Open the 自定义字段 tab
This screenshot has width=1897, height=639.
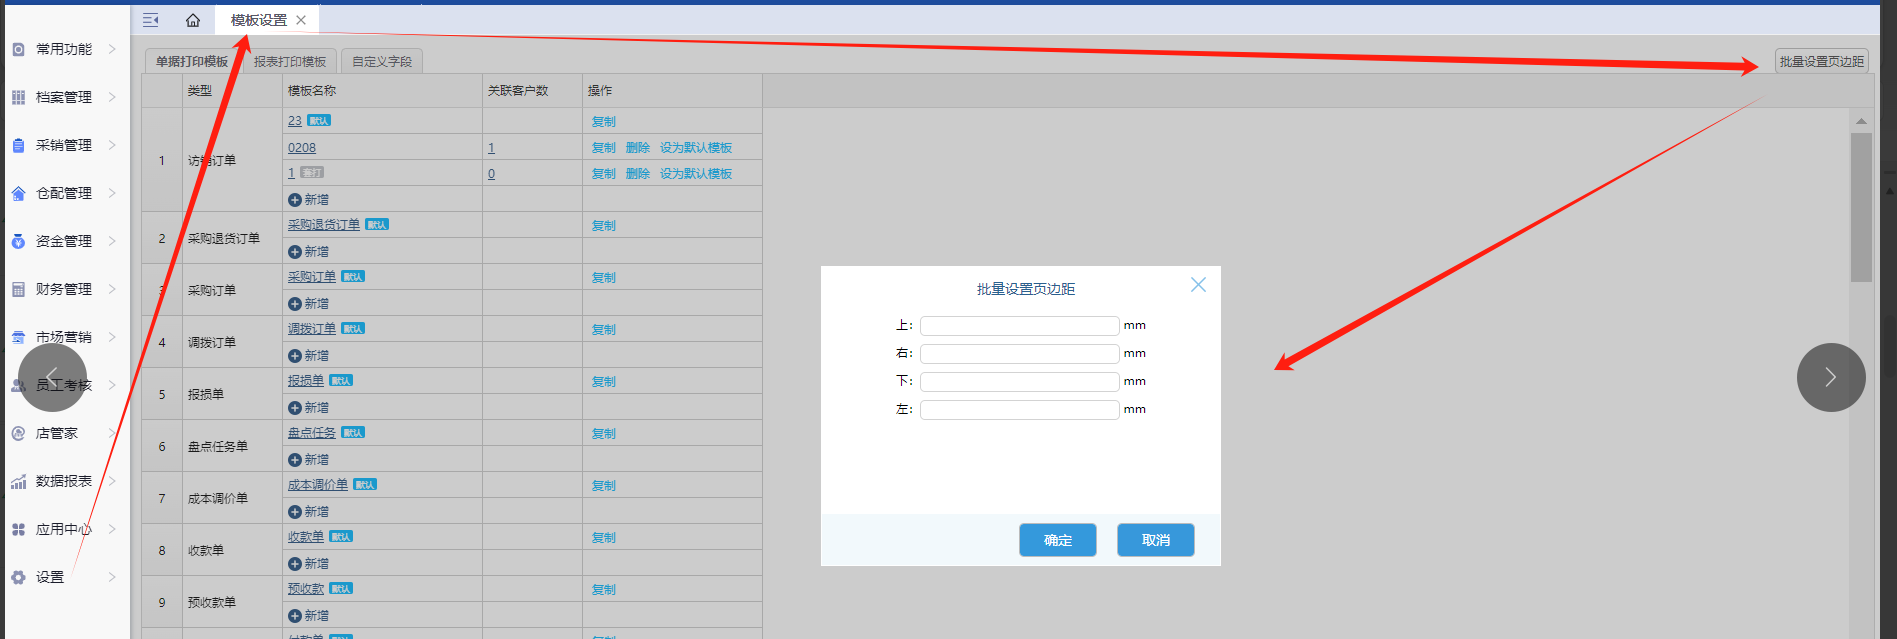coord(382,61)
